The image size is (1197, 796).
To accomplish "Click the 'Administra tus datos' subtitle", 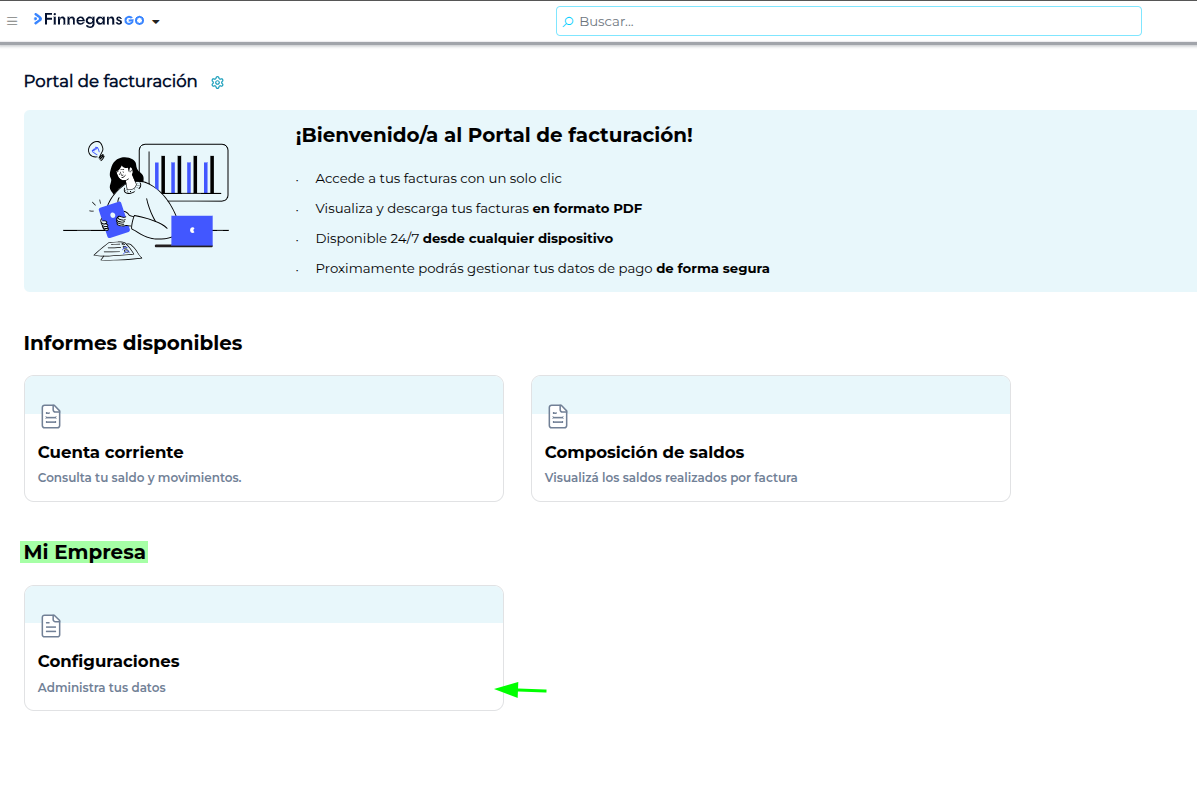I will click(x=102, y=688).
